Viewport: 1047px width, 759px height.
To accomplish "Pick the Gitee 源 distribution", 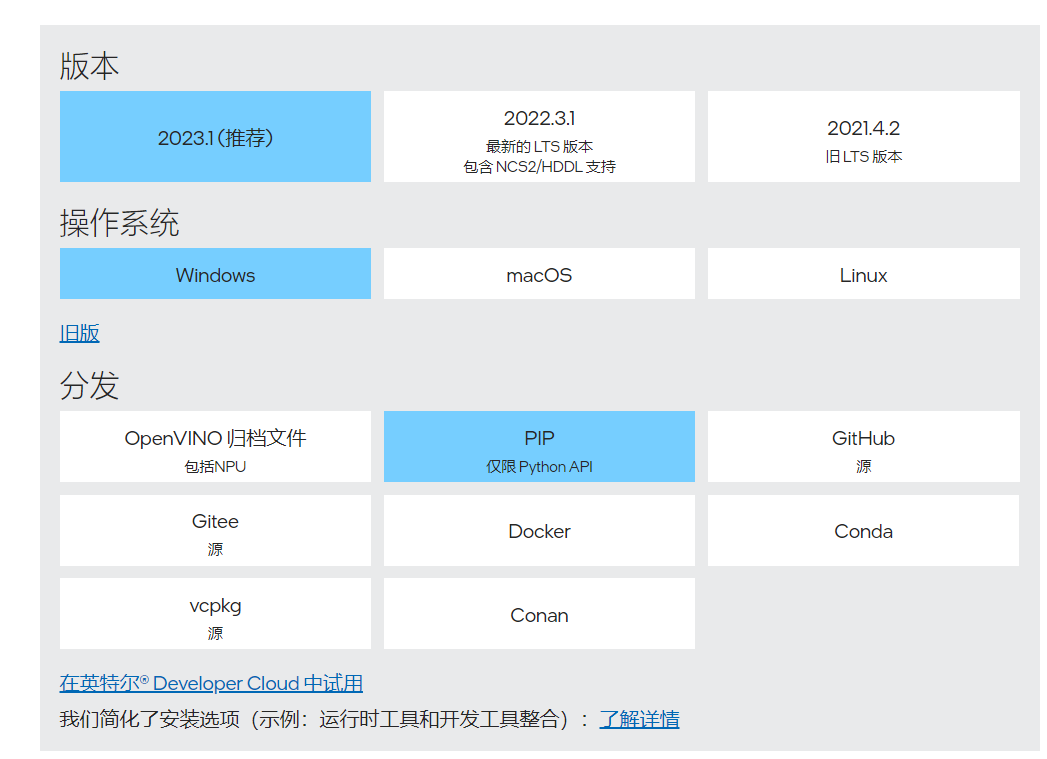I will coord(215,531).
